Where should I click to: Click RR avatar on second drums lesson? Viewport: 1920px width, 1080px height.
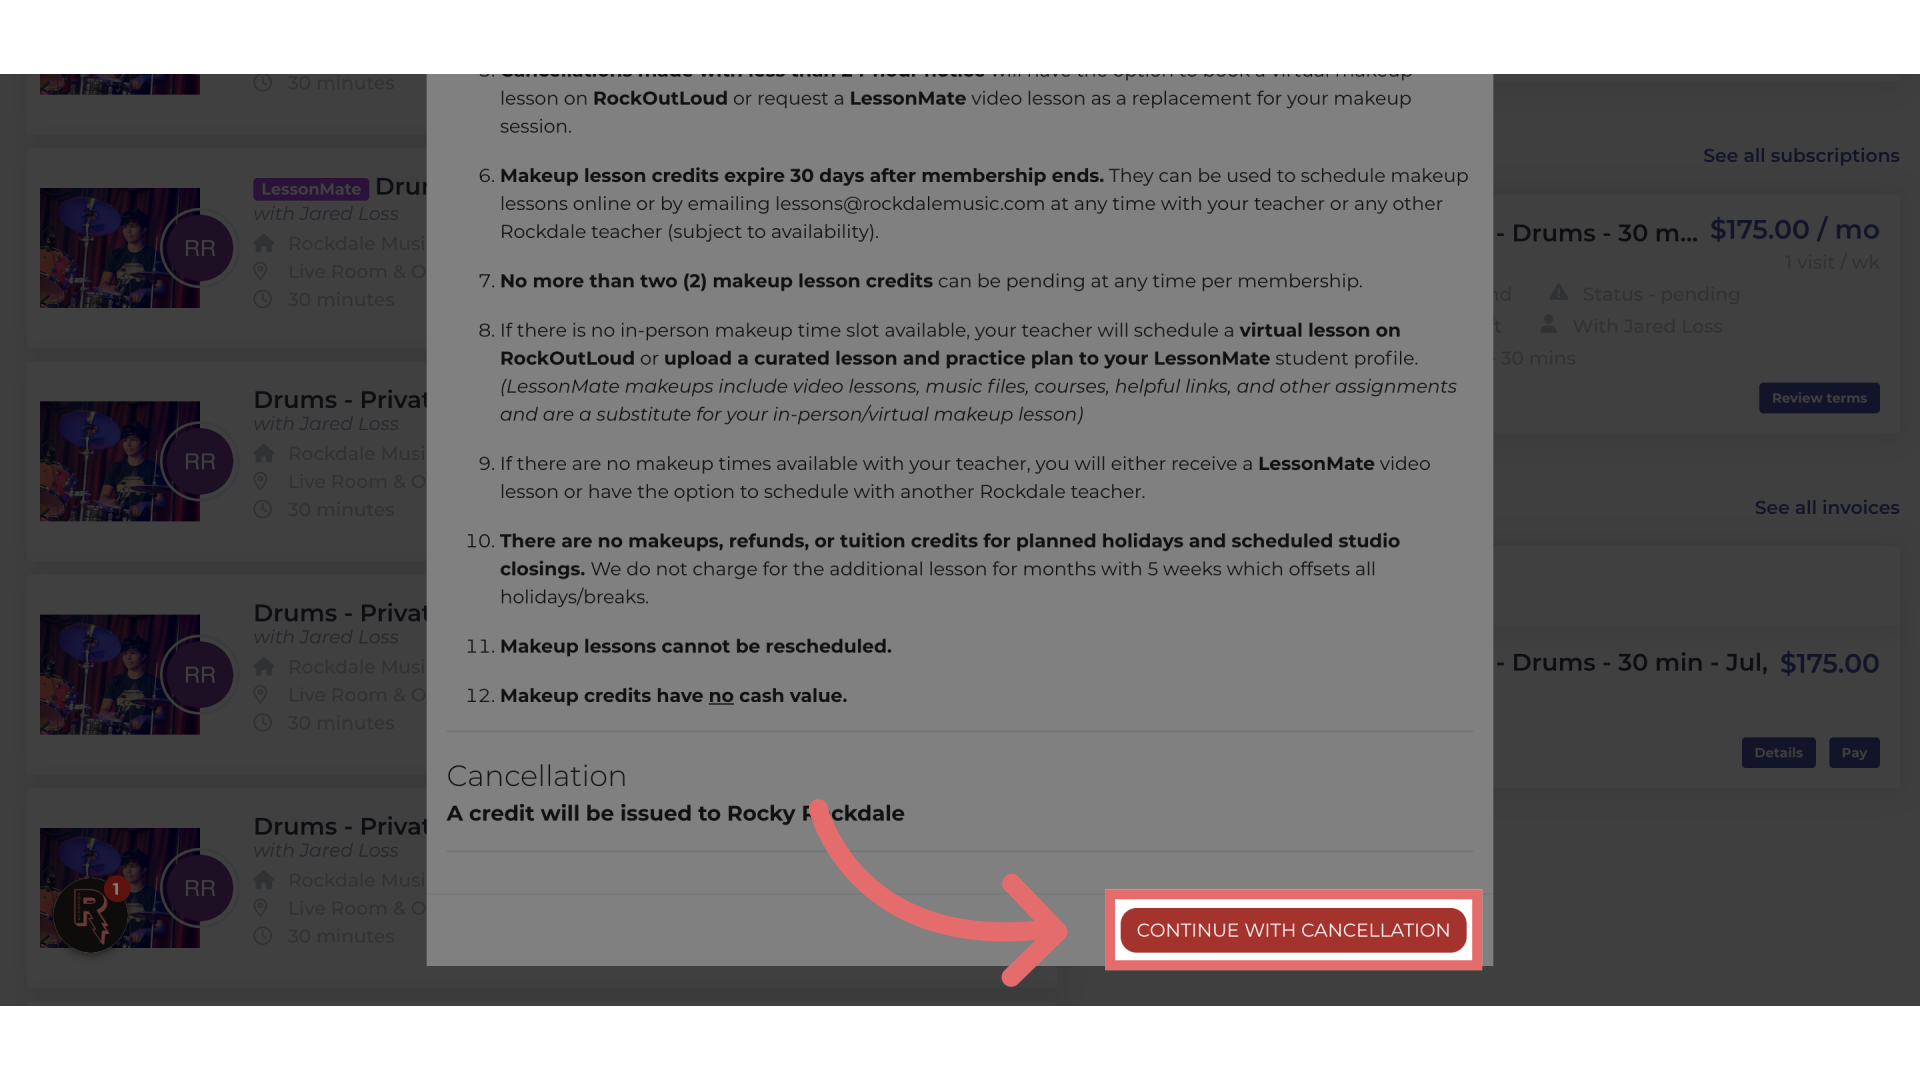pyautogui.click(x=199, y=460)
